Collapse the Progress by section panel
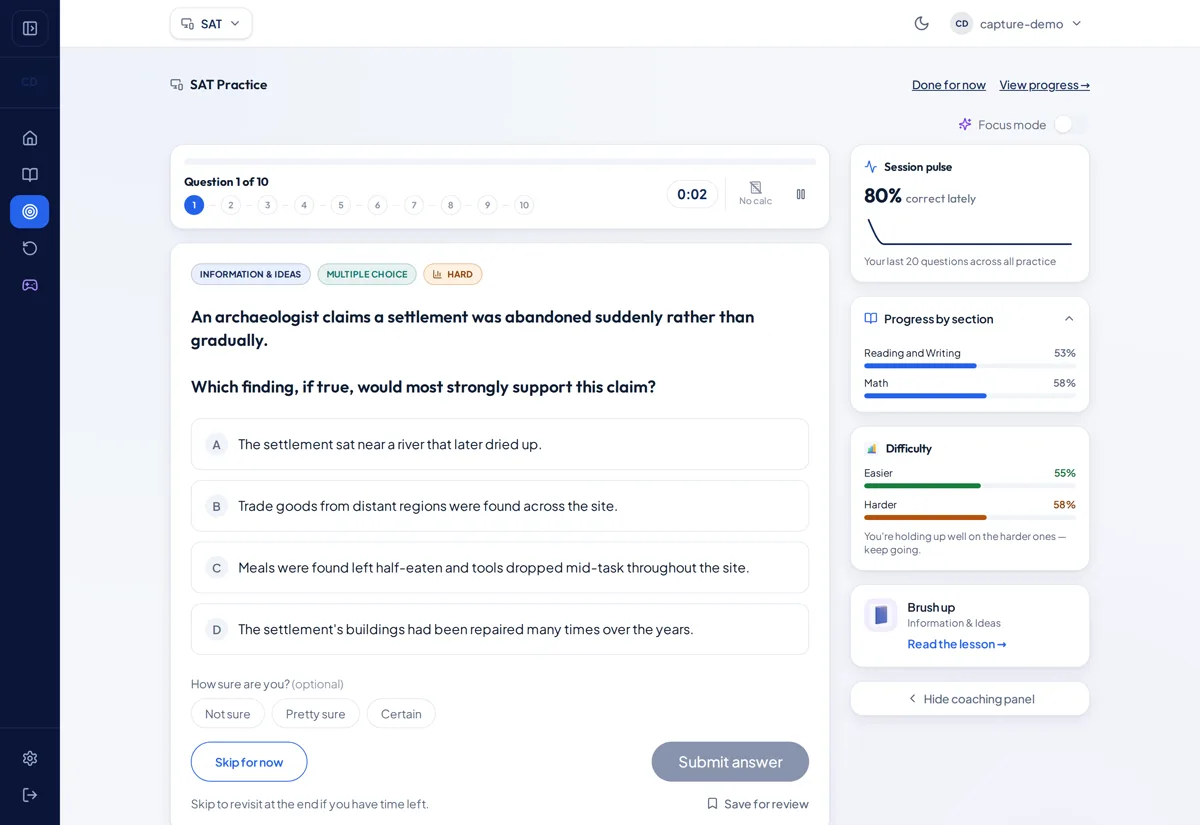 1069,319
